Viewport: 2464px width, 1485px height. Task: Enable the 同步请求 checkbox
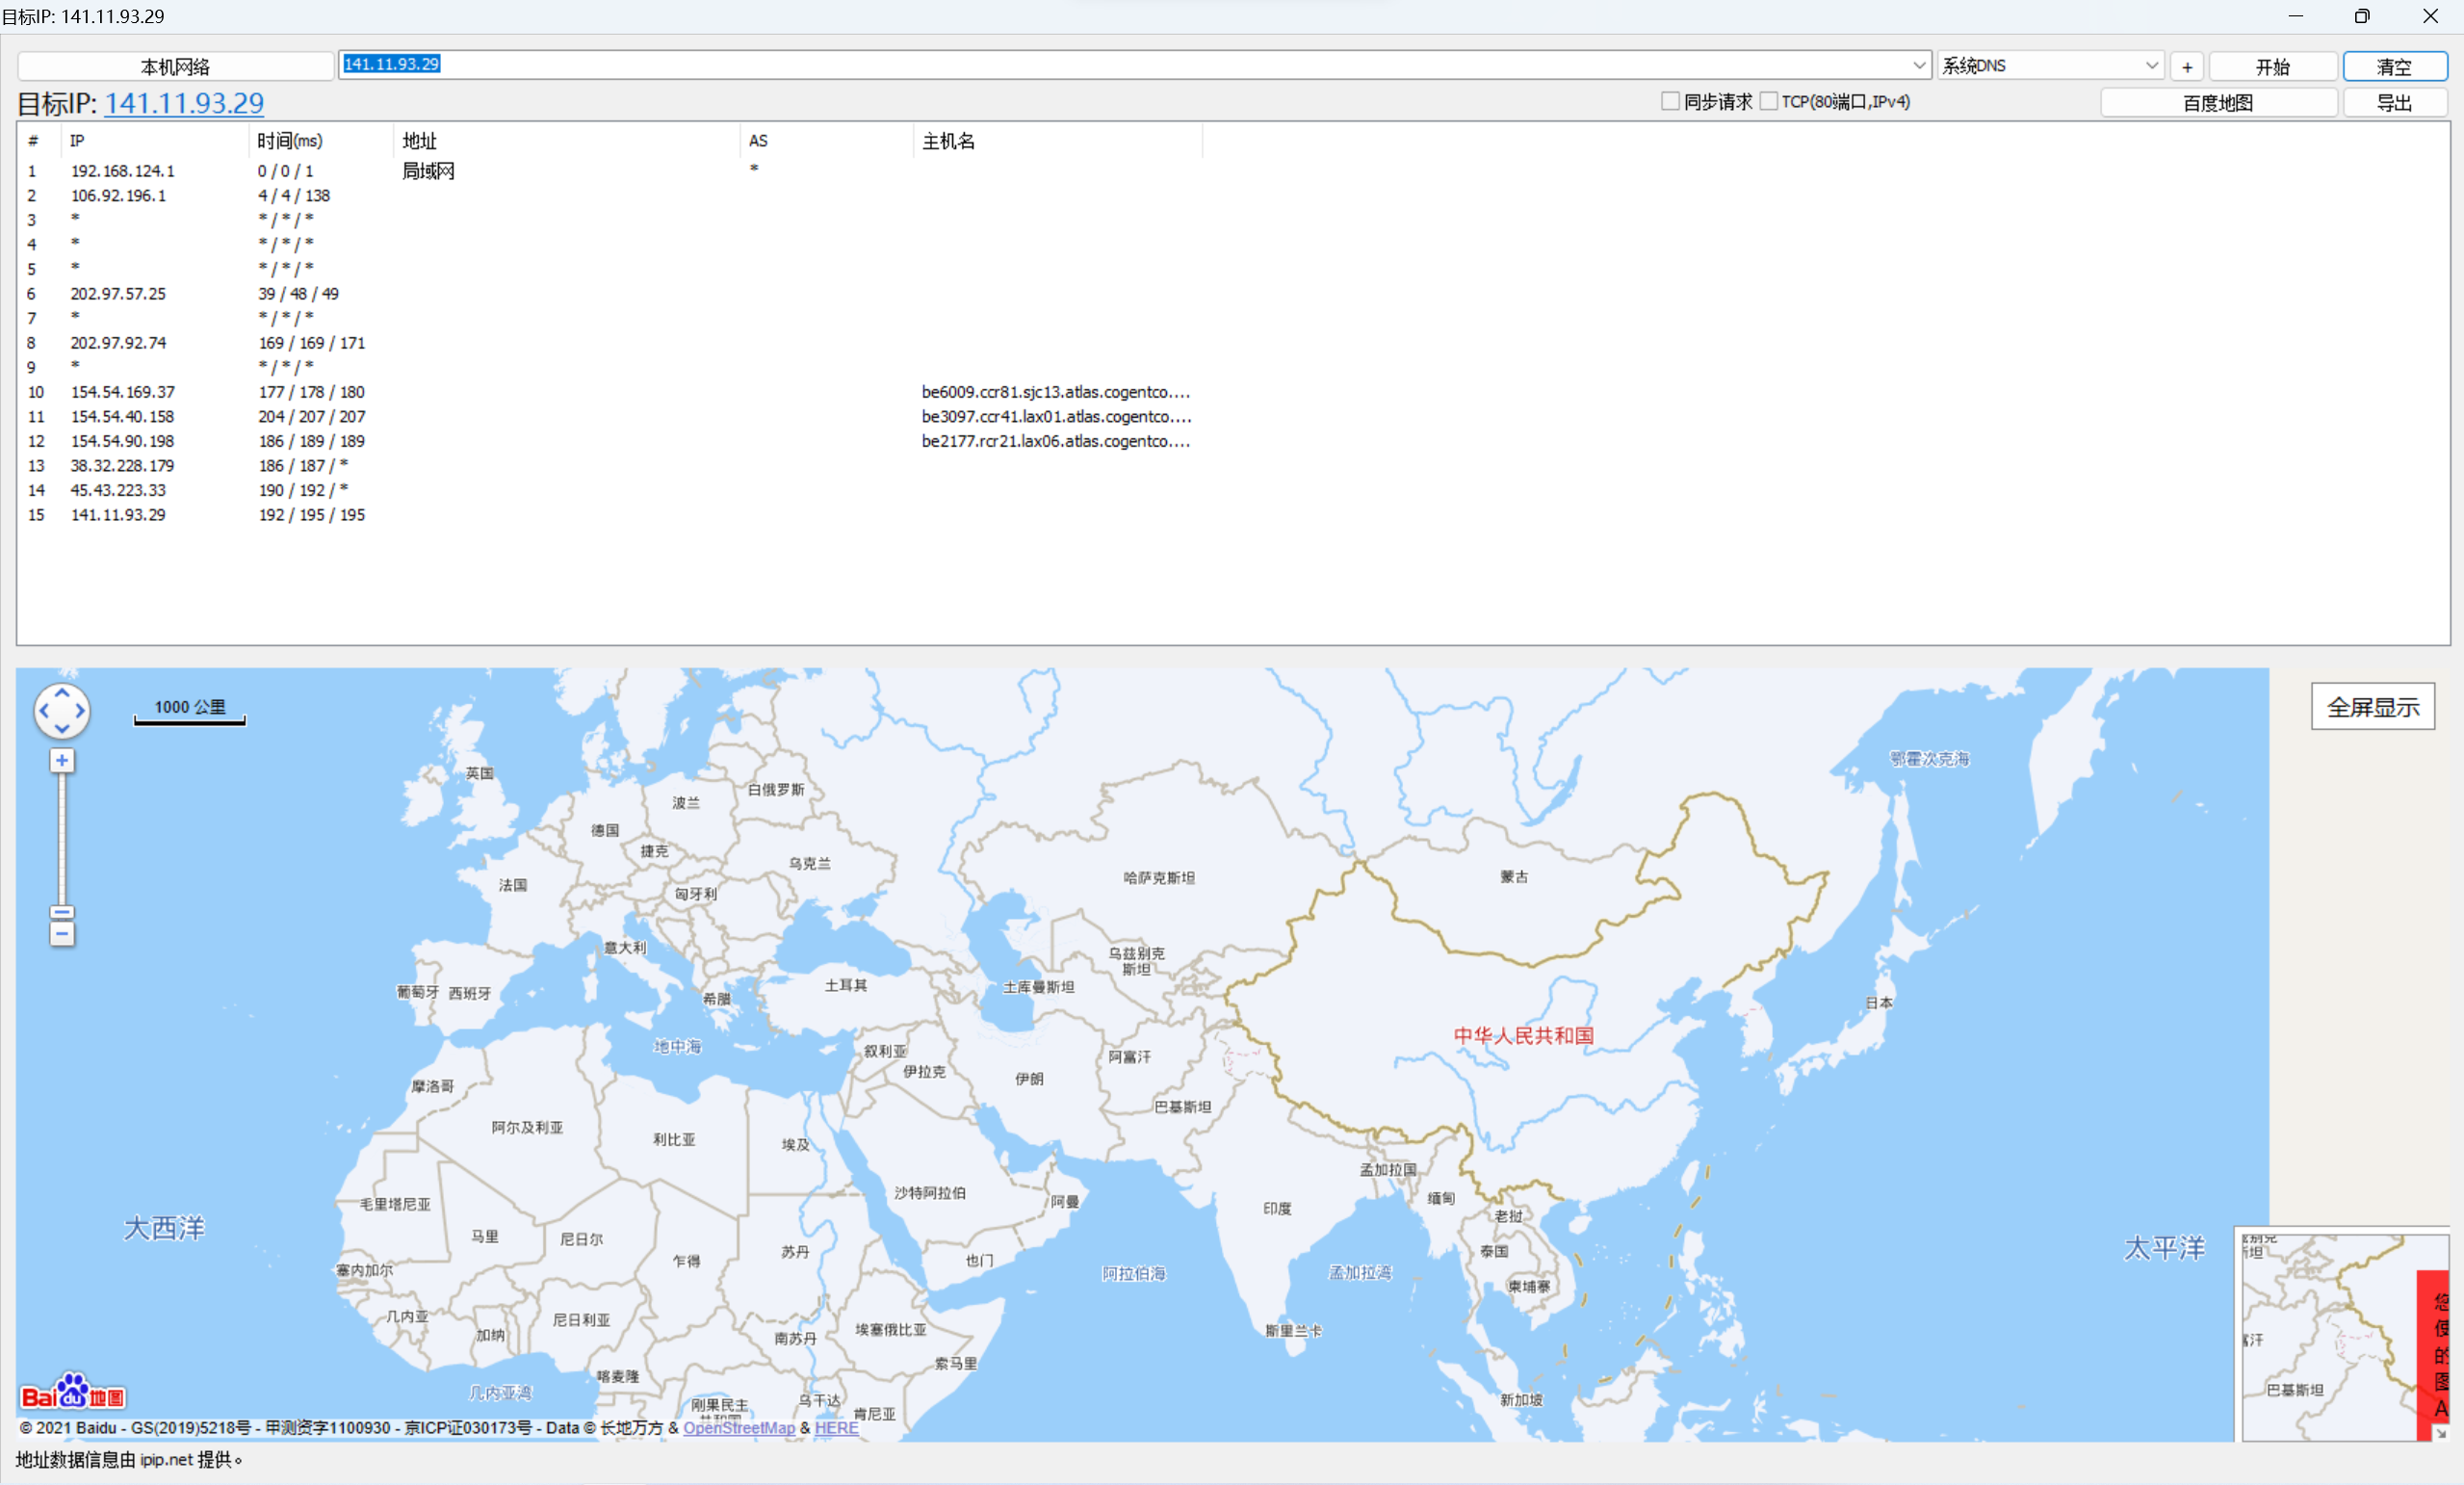pos(1670,101)
